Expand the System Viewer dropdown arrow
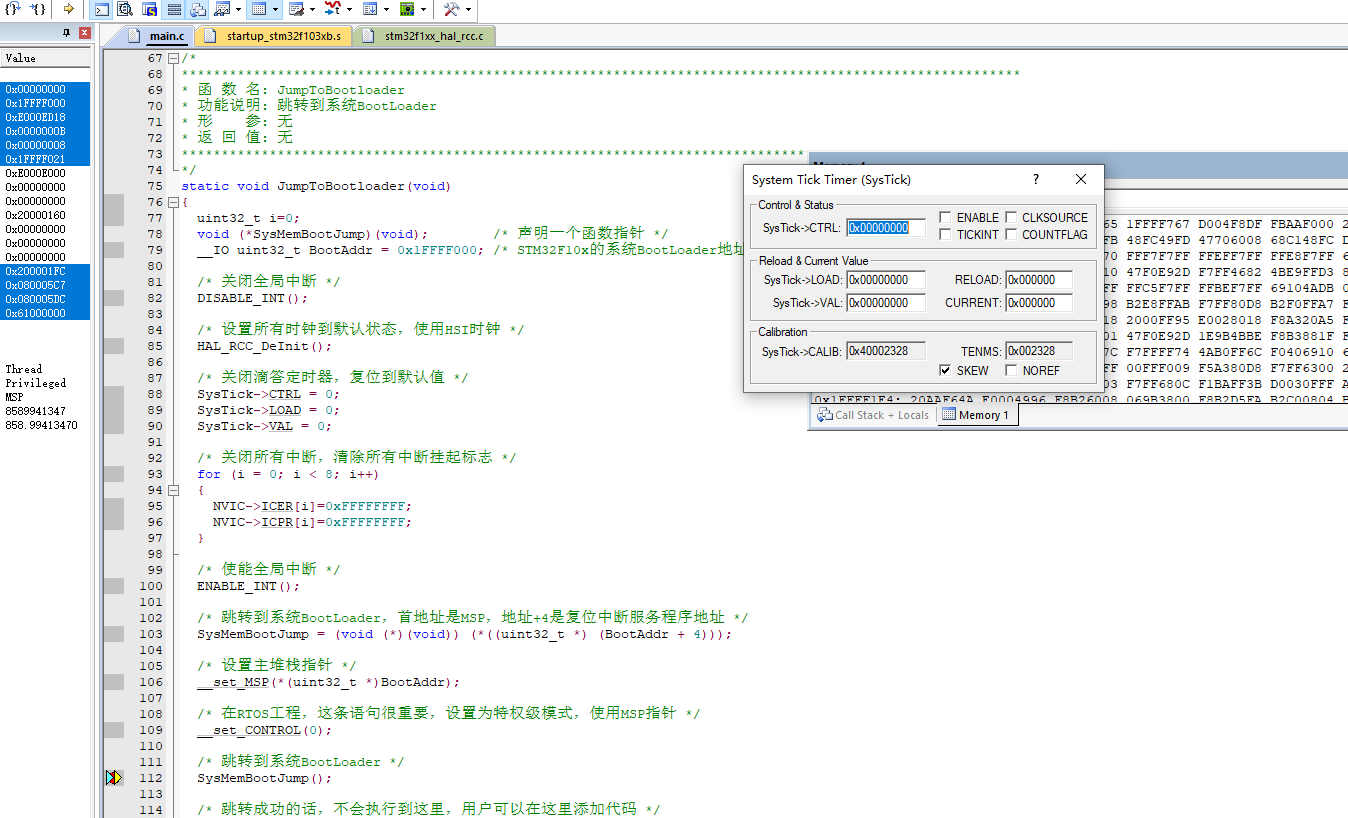 pyautogui.click(x=424, y=10)
